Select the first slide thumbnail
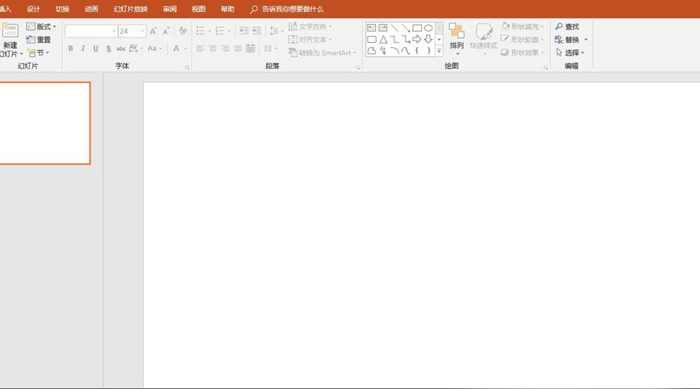 [45, 123]
